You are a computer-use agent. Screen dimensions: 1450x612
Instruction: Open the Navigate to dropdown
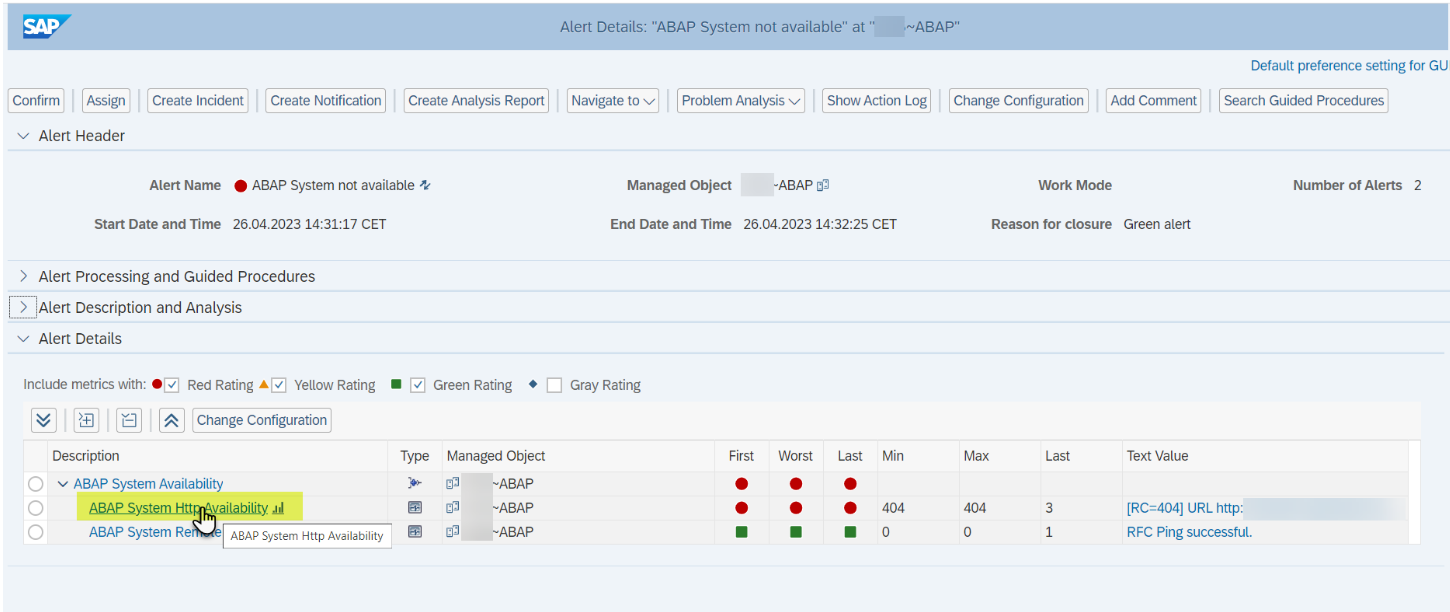tap(613, 100)
